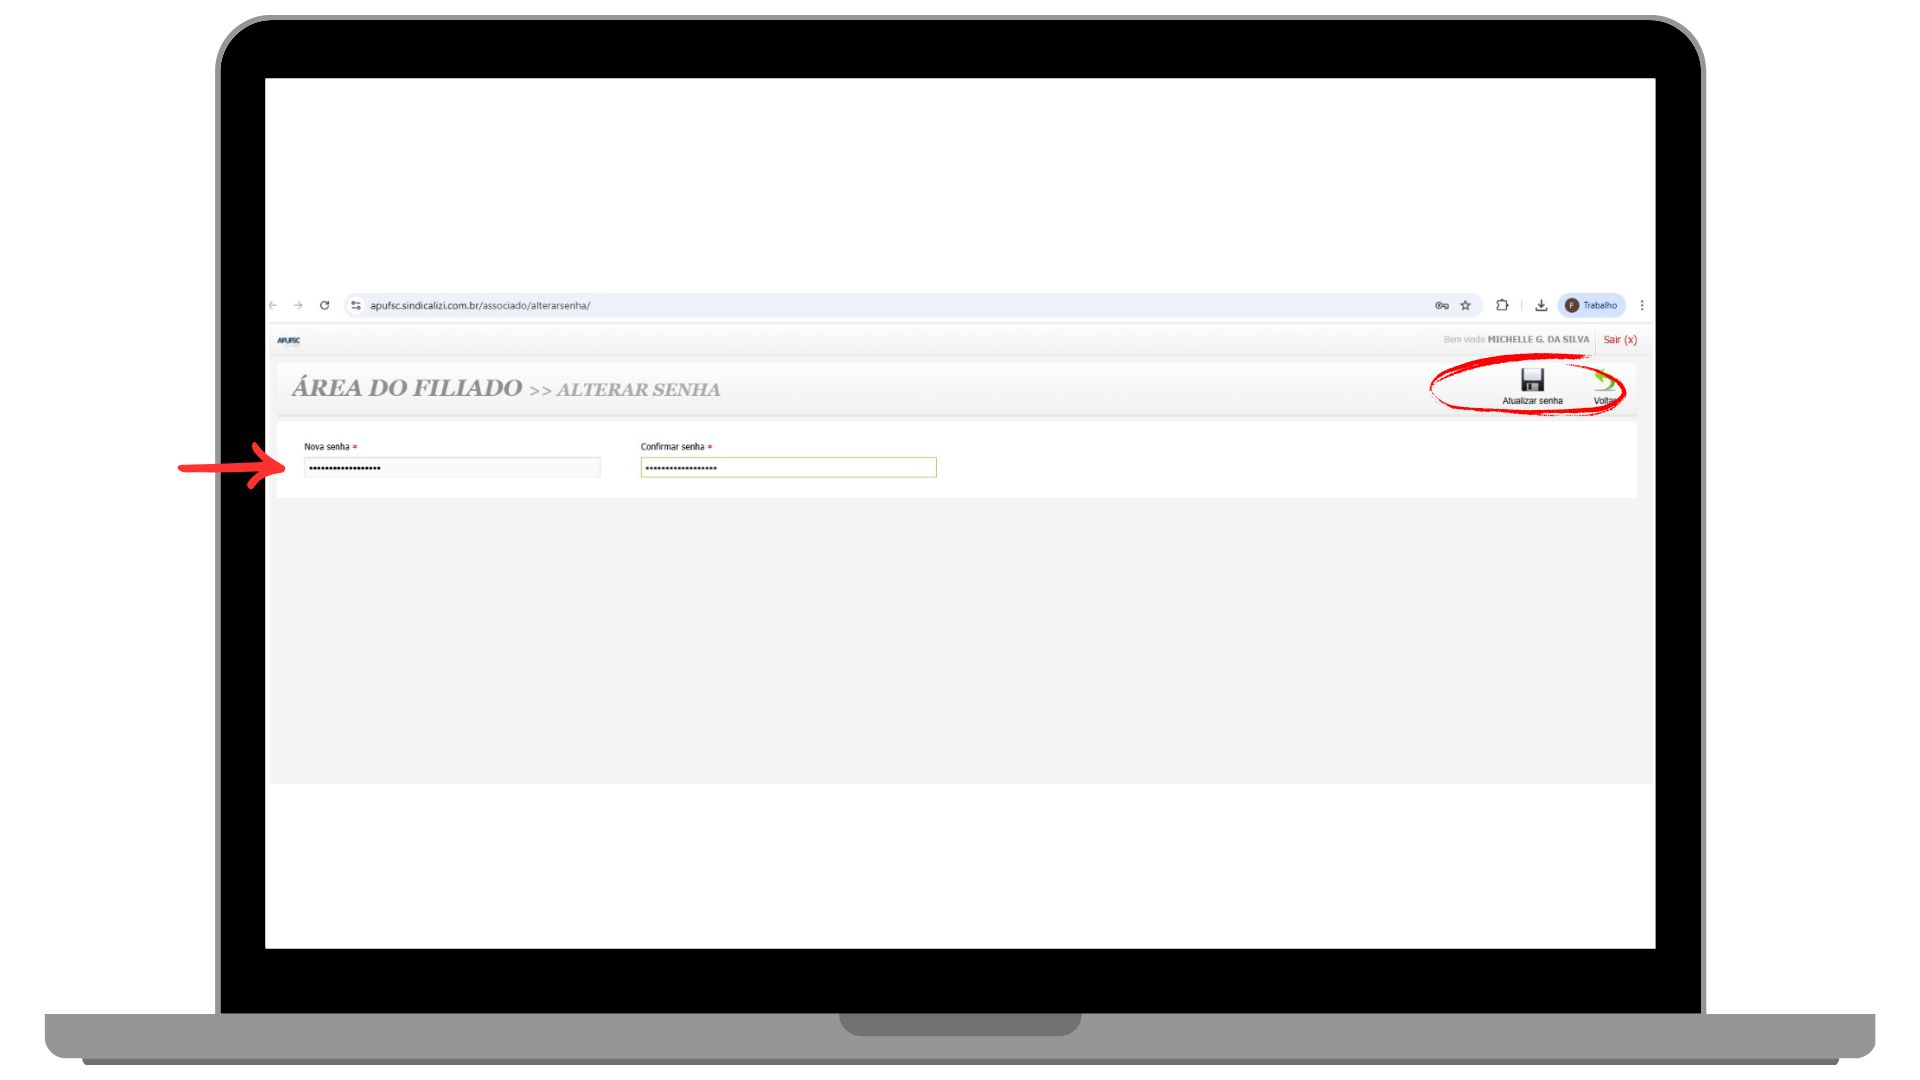Click the ÁREA DO FILIADO heading
1920x1080 pixels.
coord(407,388)
